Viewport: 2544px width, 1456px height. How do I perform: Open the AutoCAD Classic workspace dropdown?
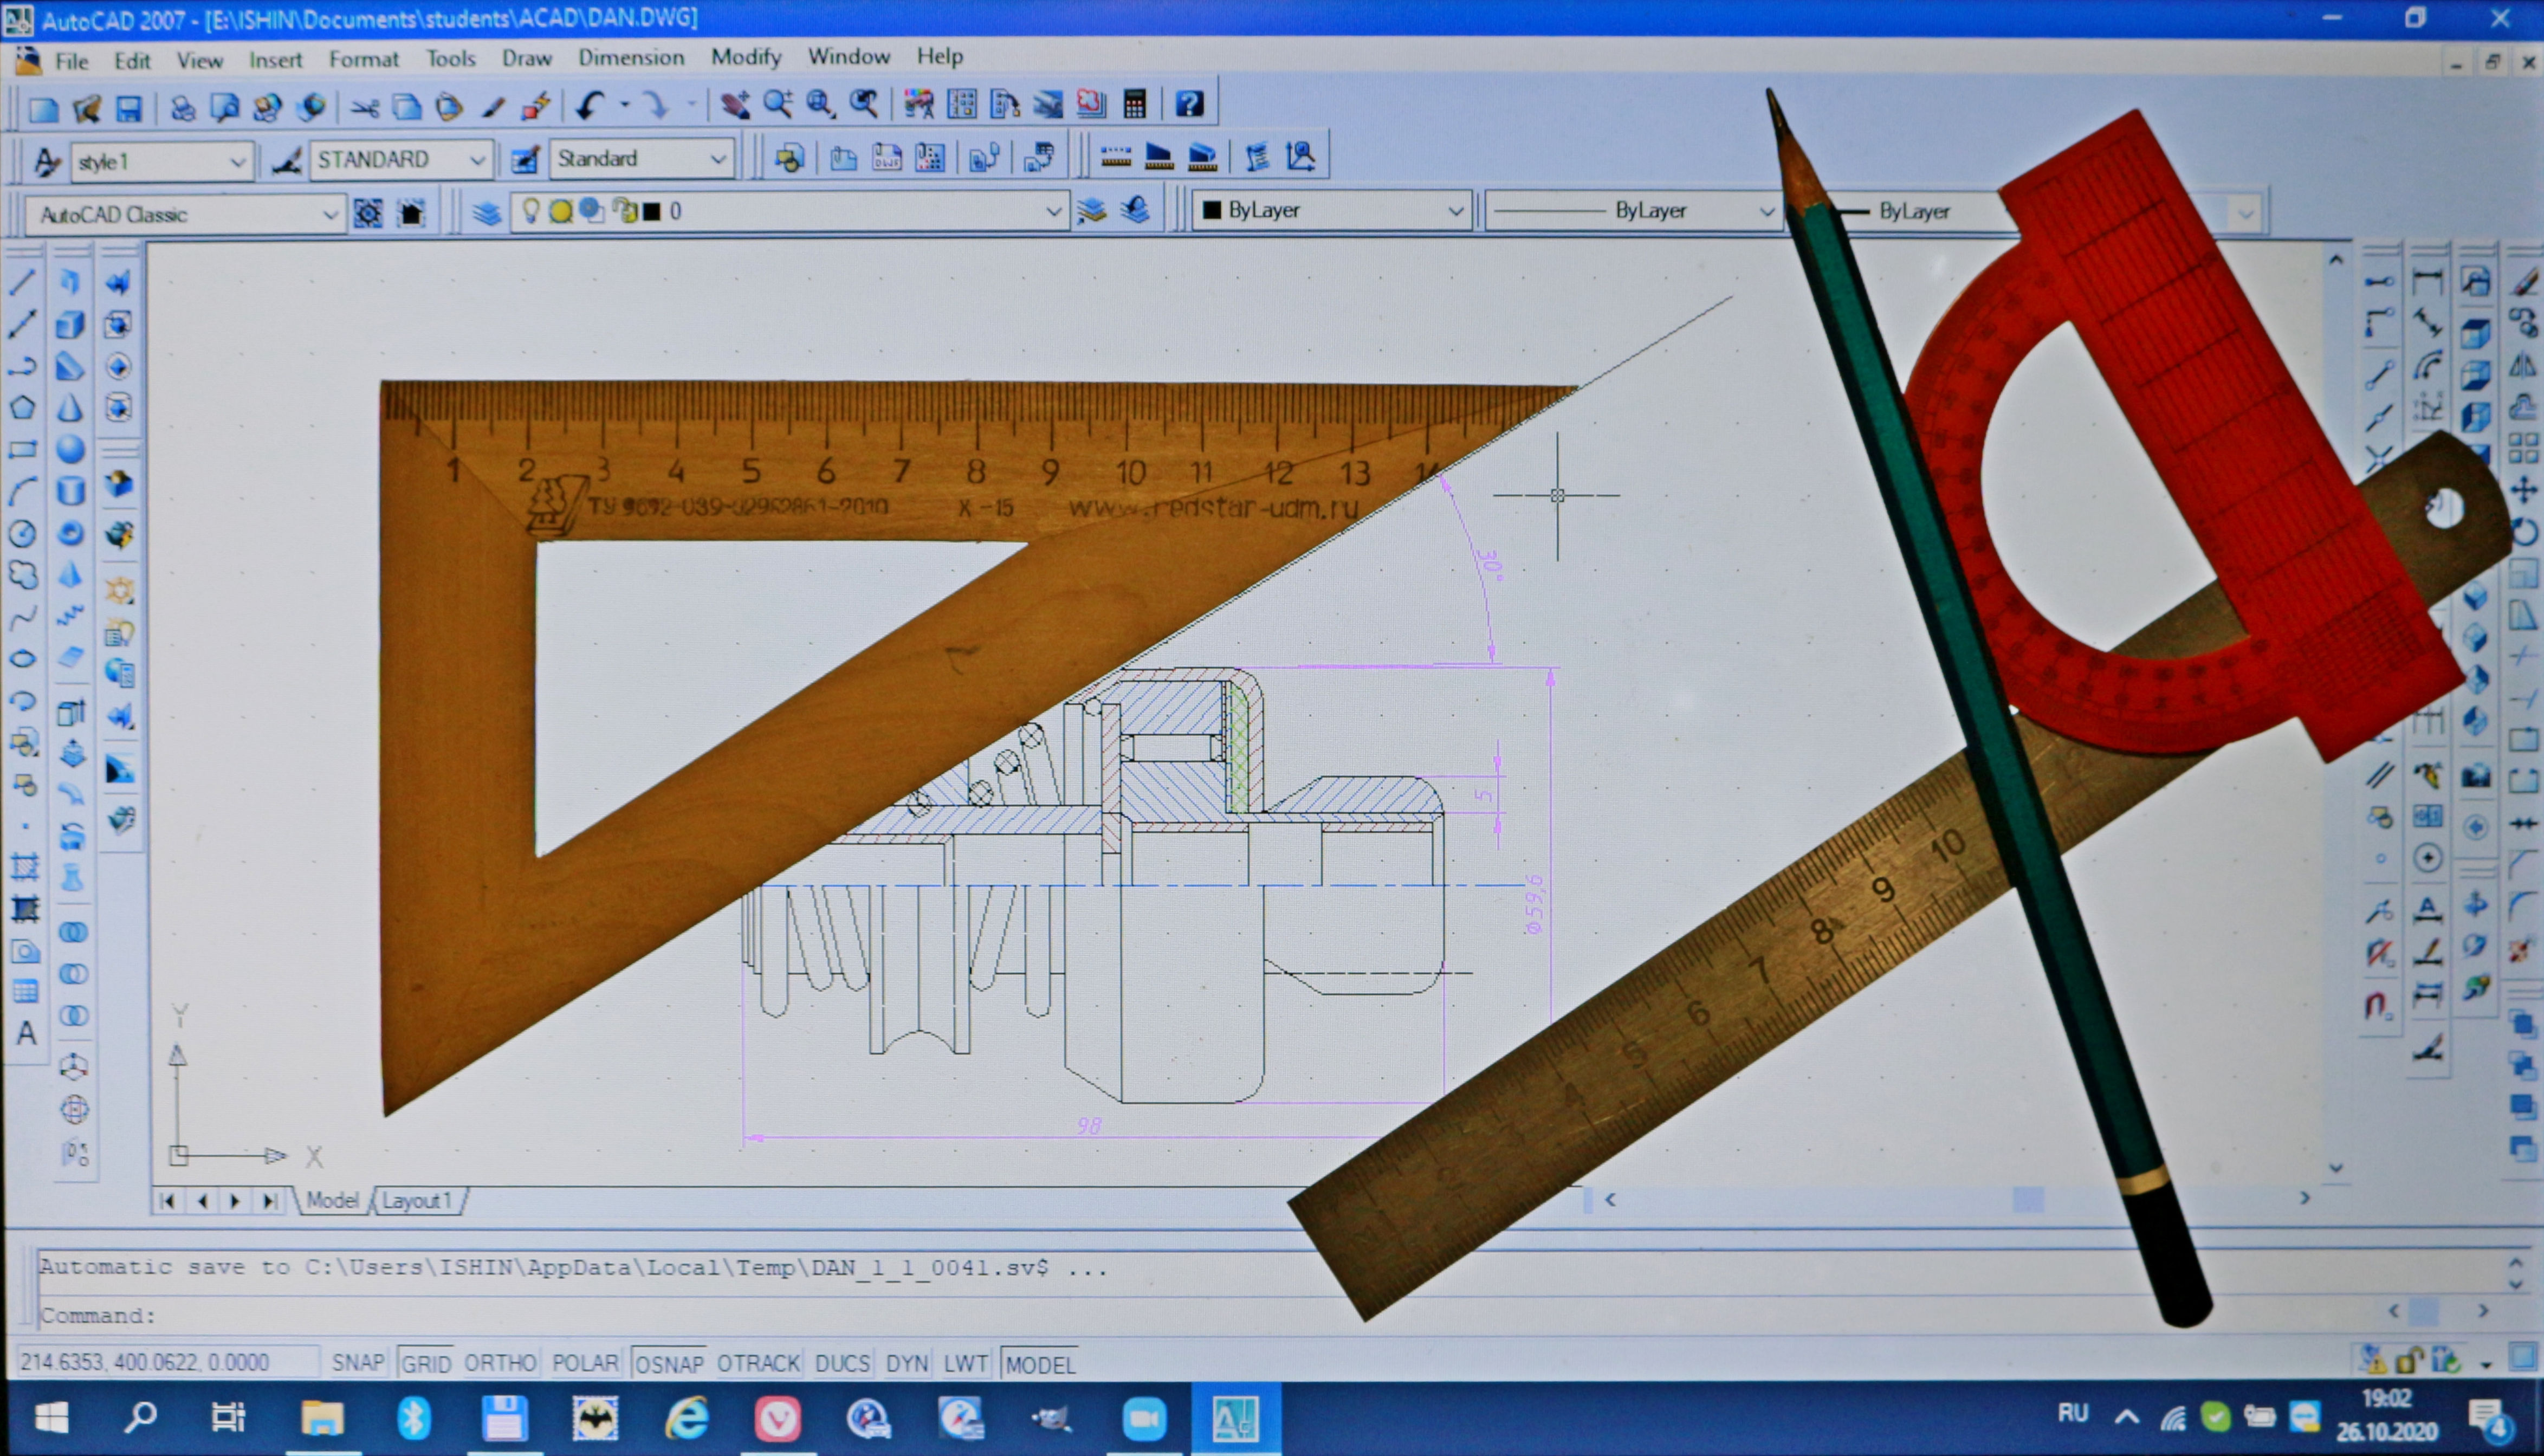(x=185, y=214)
